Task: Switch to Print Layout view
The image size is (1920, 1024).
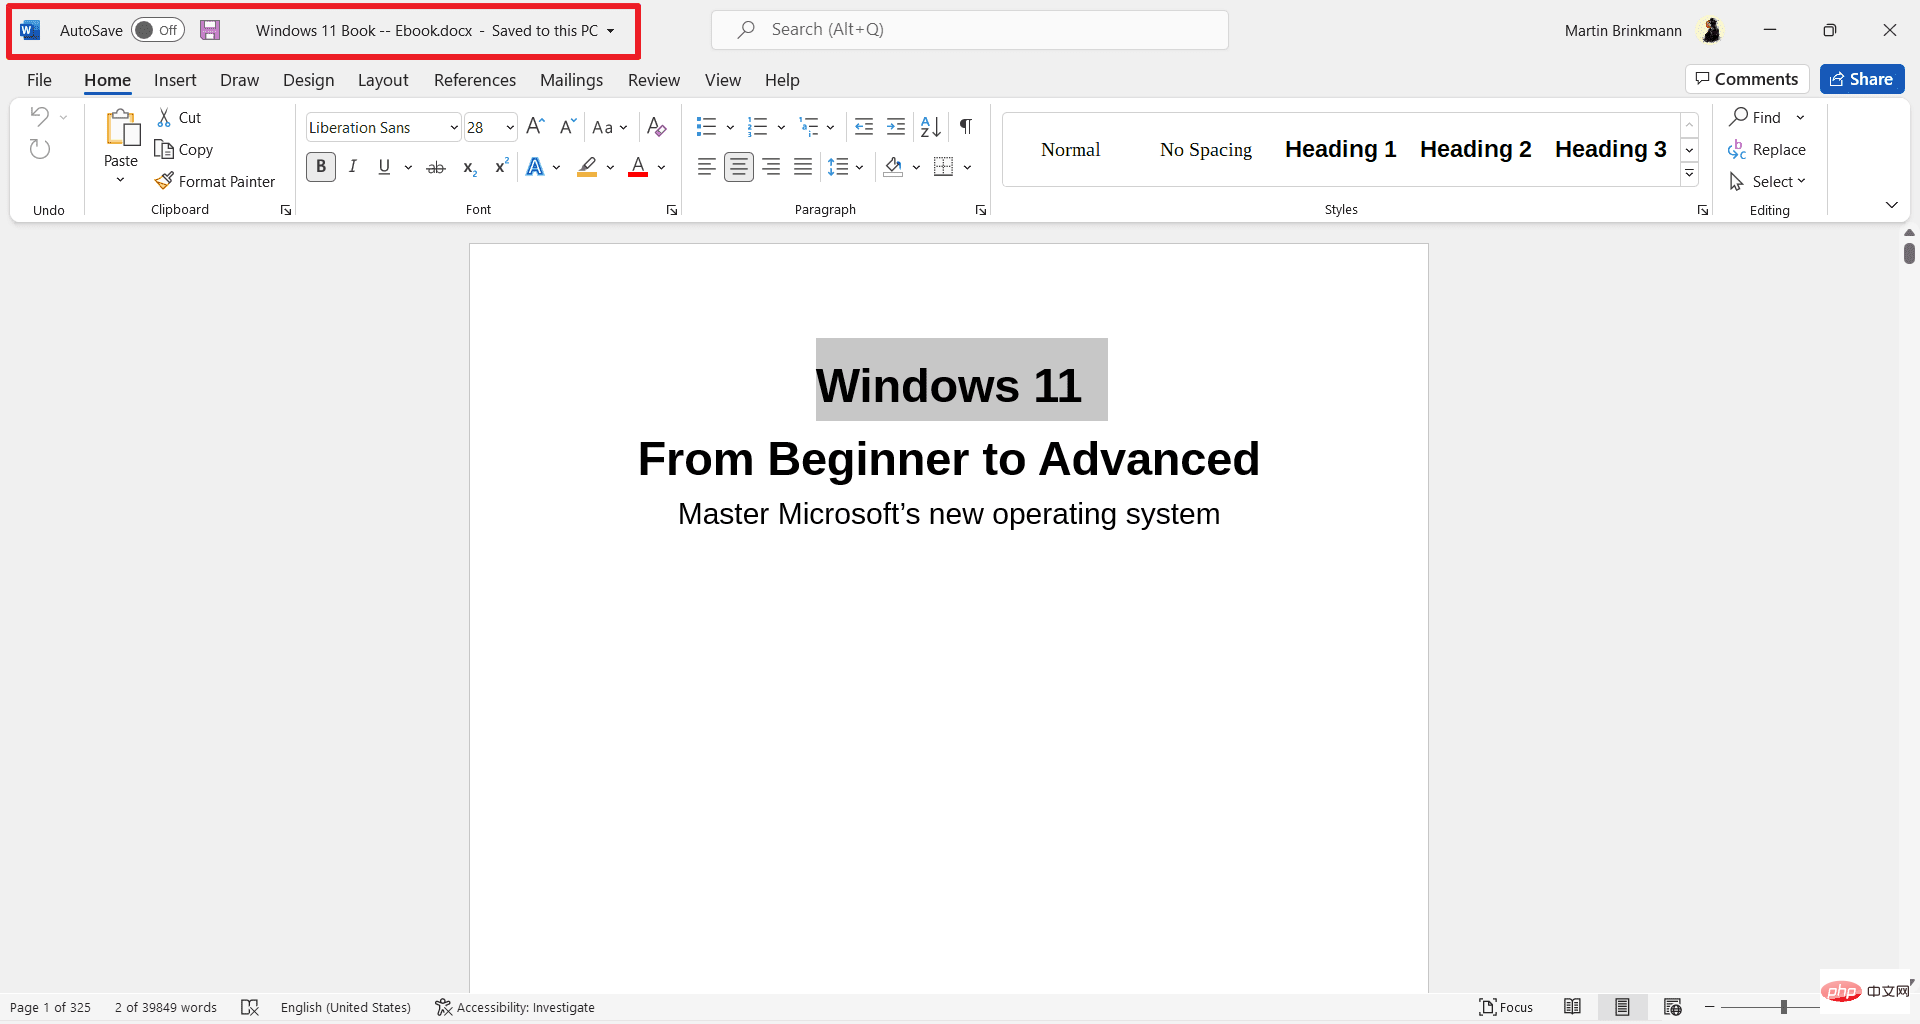Action: (1622, 1007)
